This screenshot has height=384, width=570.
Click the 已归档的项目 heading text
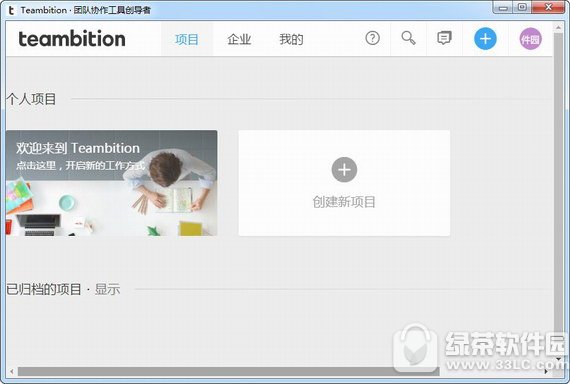click(x=44, y=289)
